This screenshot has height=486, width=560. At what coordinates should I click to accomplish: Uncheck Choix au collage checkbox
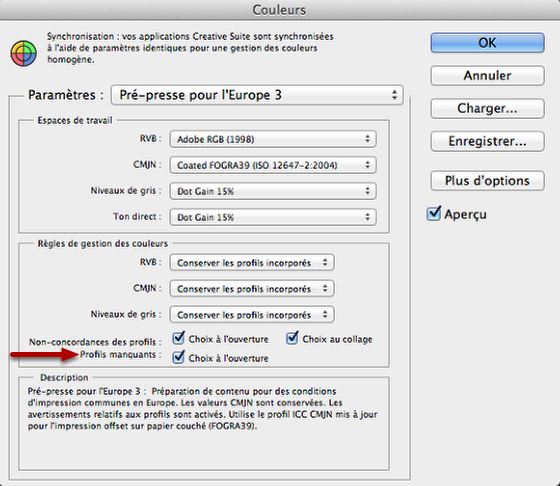(x=292, y=339)
